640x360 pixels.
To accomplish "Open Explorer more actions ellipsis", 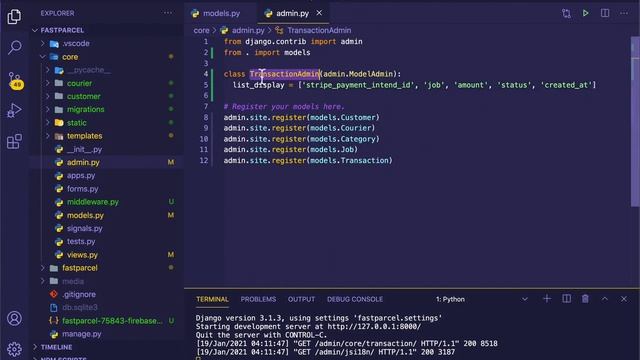I will (x=168, y=13).
